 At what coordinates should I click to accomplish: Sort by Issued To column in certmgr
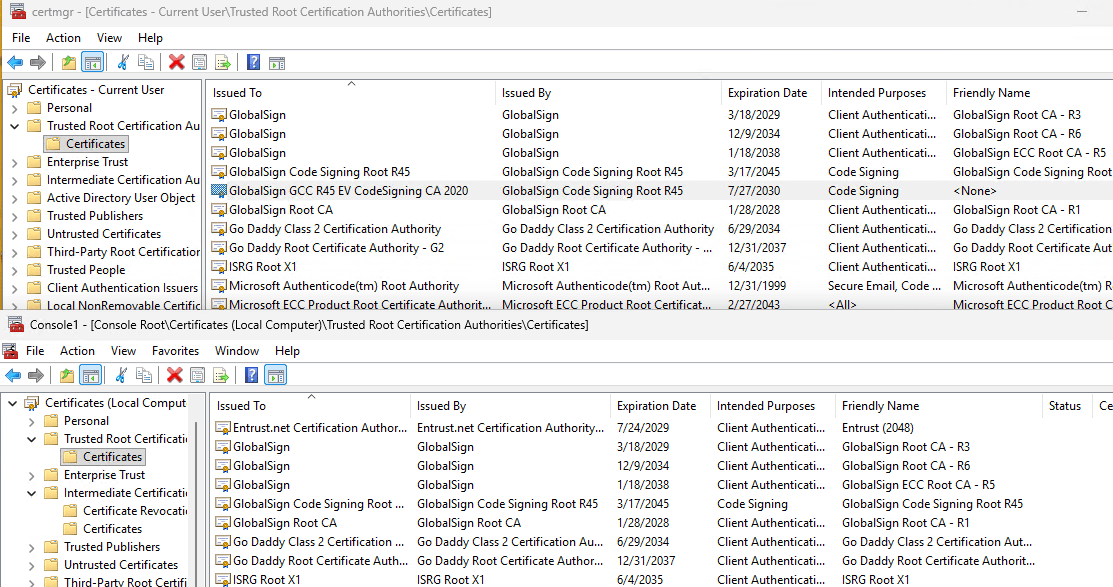pos(351,93)
